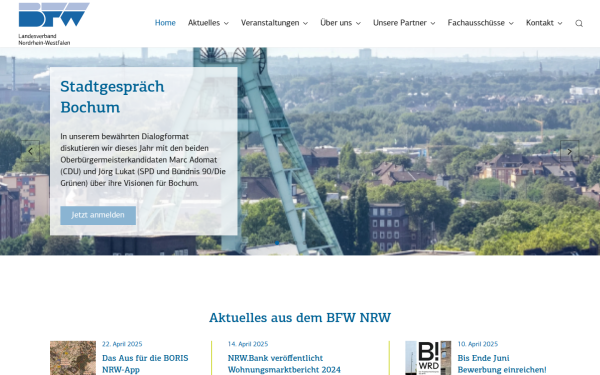Viewport: 600px width, 375px height.
Task: Click the B!WRD article thumbnail
Action: (x=428, y=358)
